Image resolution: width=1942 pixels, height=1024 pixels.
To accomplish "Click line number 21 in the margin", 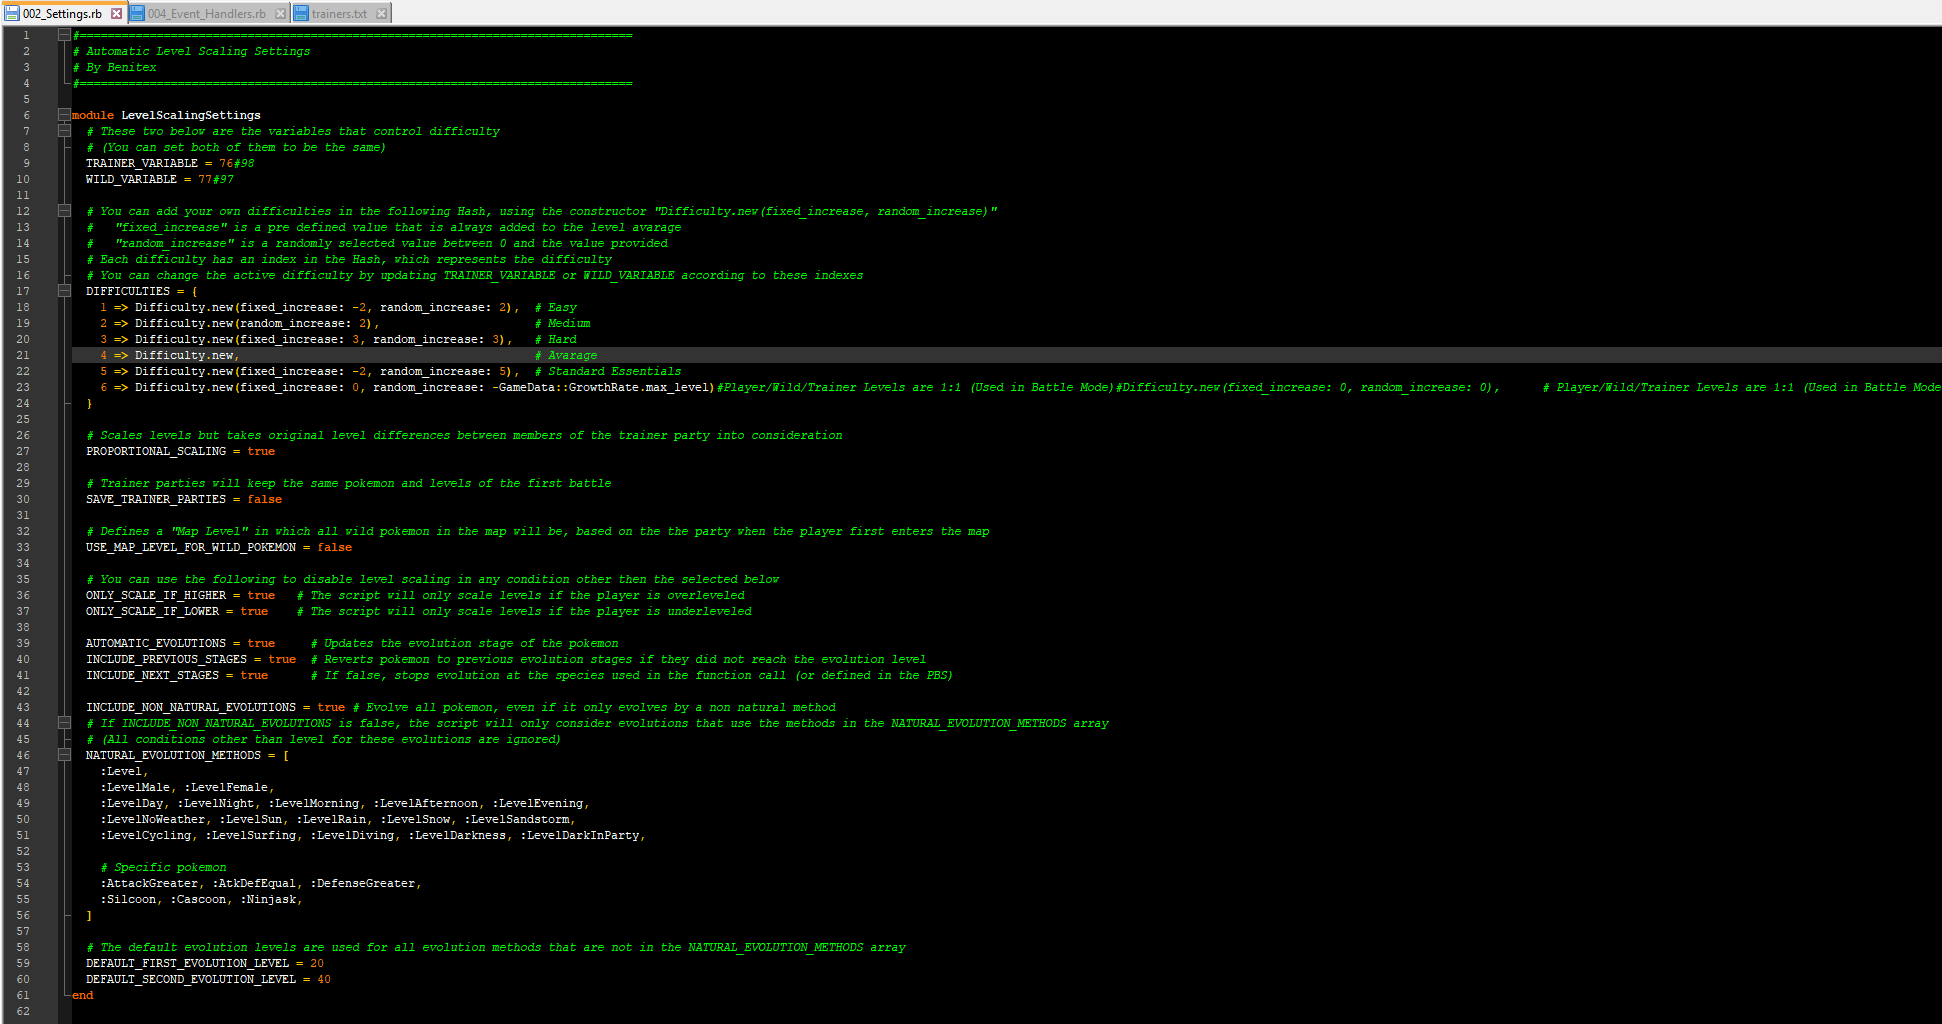I will (23, 355).
